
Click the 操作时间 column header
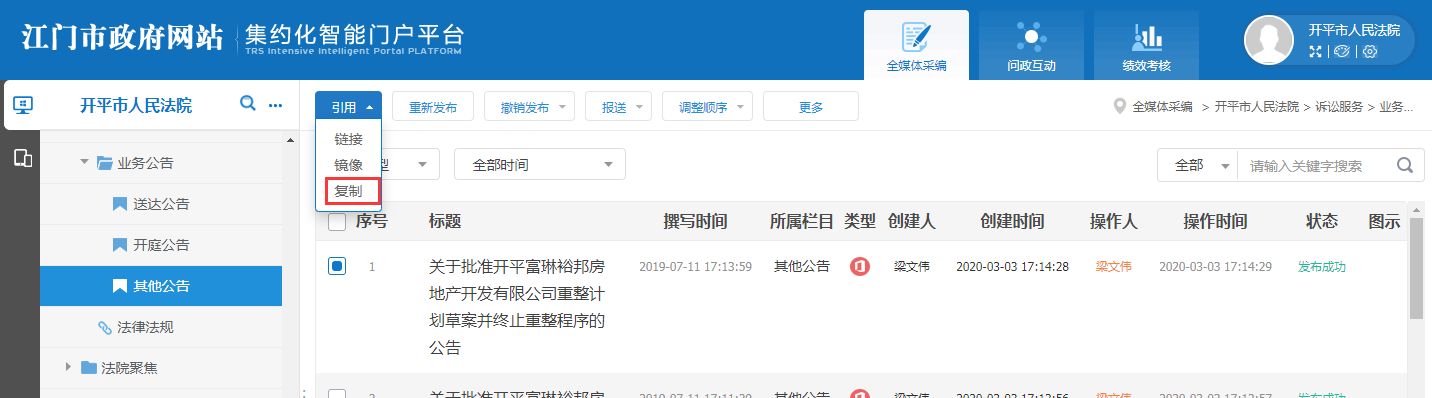click(1215, 222)
